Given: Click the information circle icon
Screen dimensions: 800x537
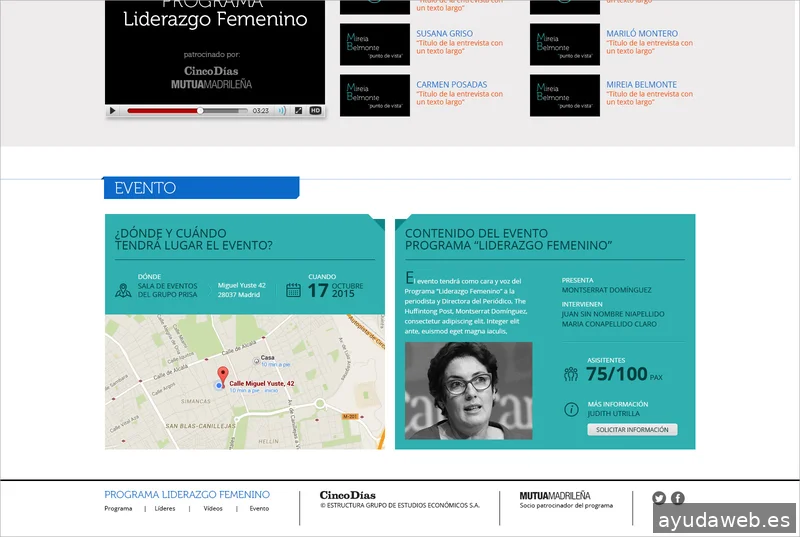Looking at the screenshot, I should tap(571, 409).
